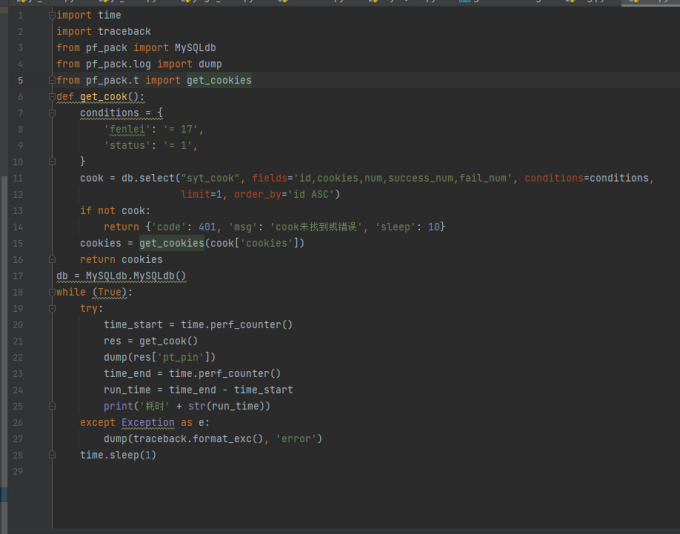Click 'pf_pack.log' module on line 4

[x=118, y=64]
